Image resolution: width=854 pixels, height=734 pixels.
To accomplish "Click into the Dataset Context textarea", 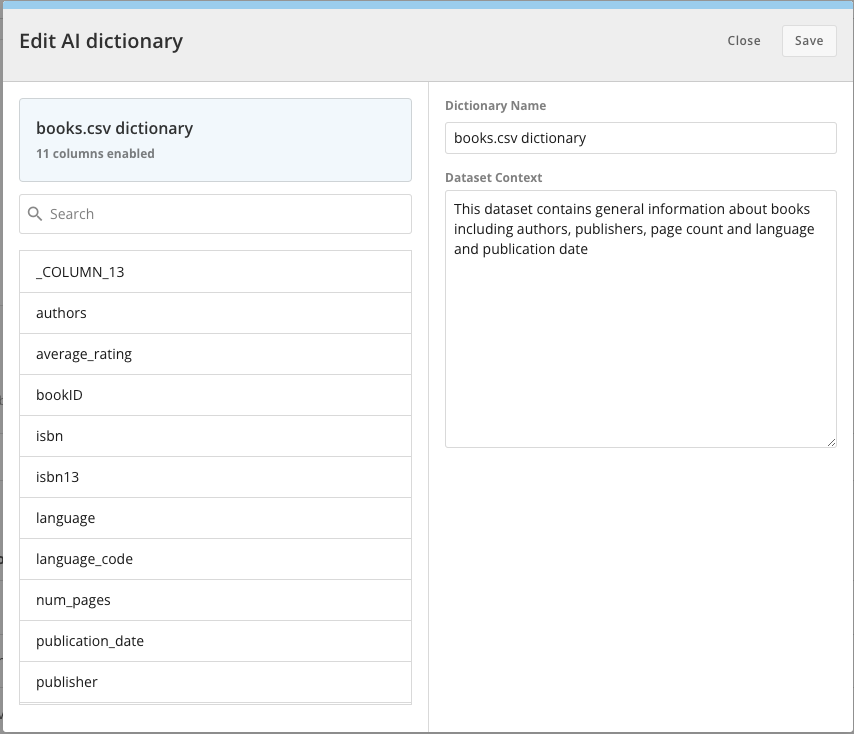I will pos(640,319).
